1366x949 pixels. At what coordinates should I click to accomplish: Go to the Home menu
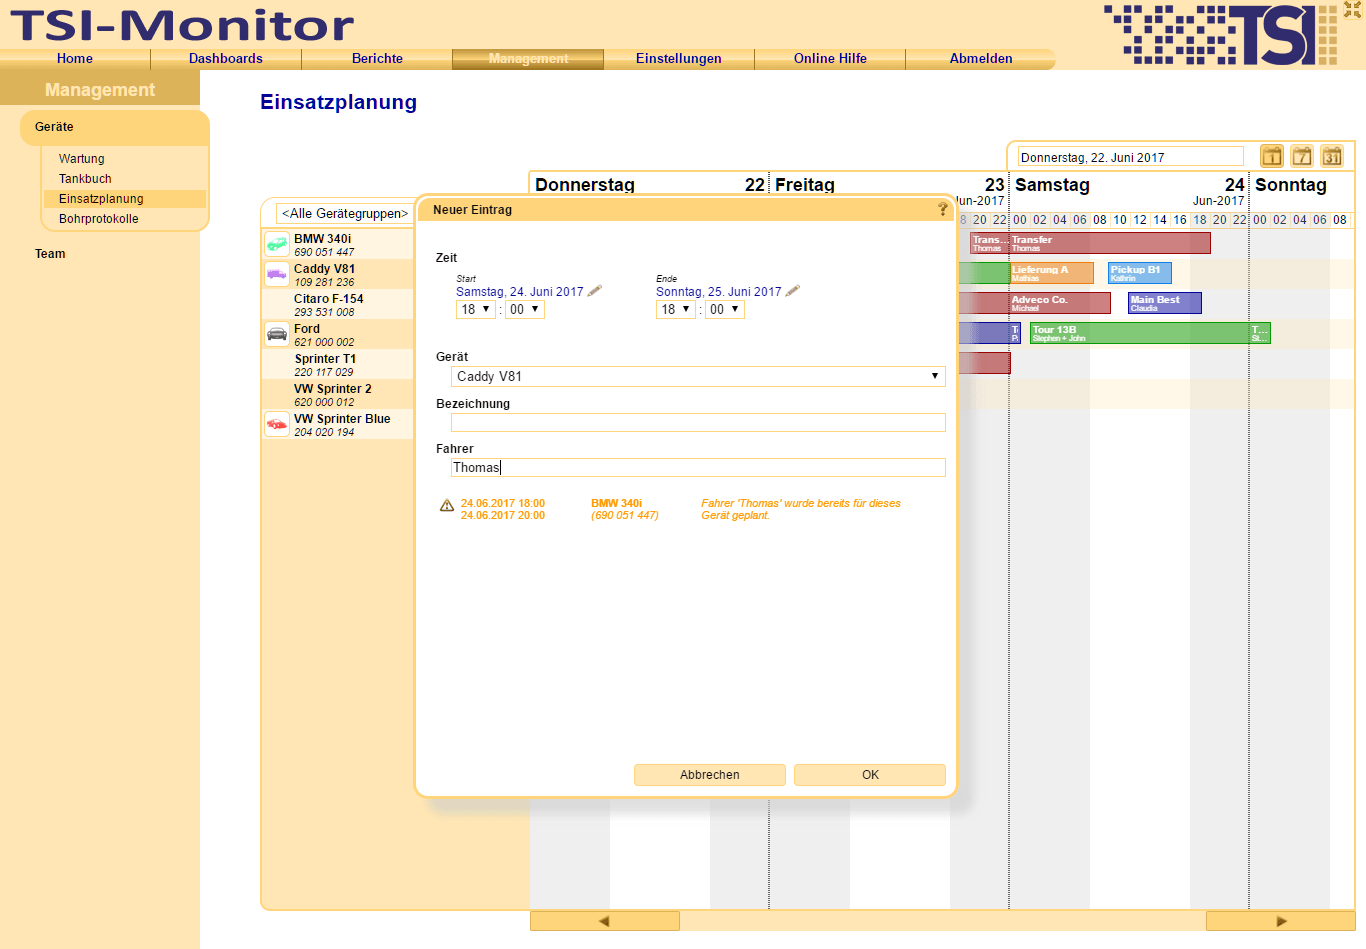click(75, 59)
